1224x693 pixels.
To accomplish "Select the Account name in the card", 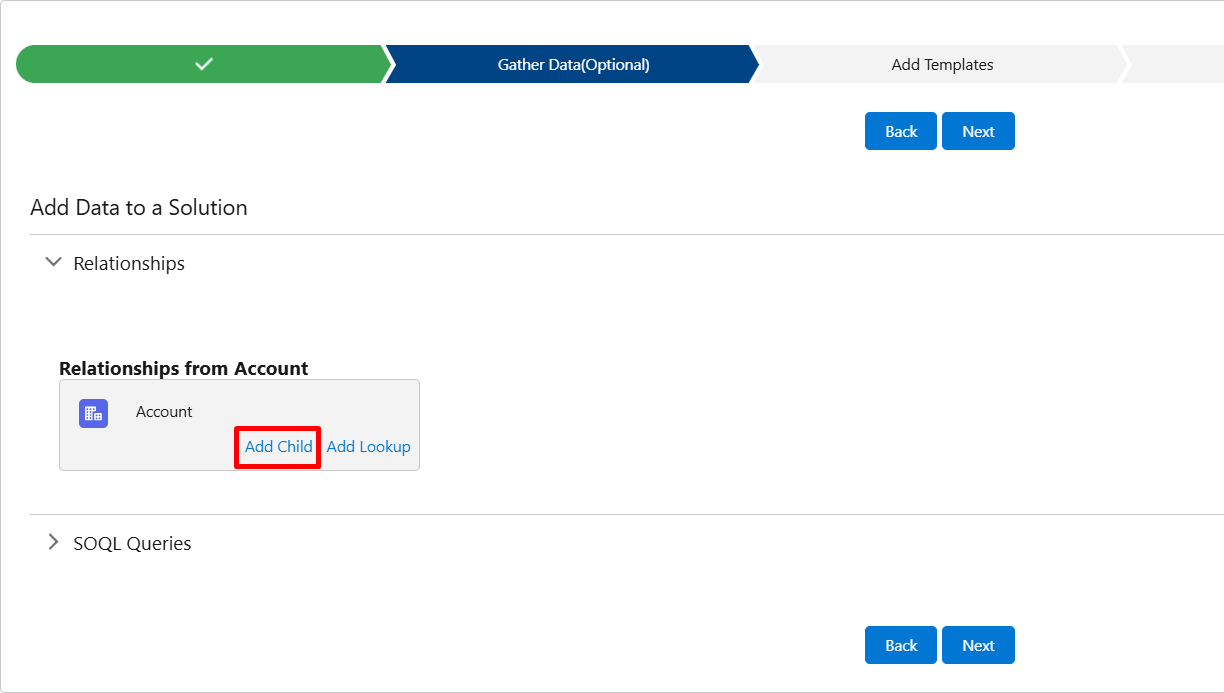I will pyautogui.click(x=164, y=412).
